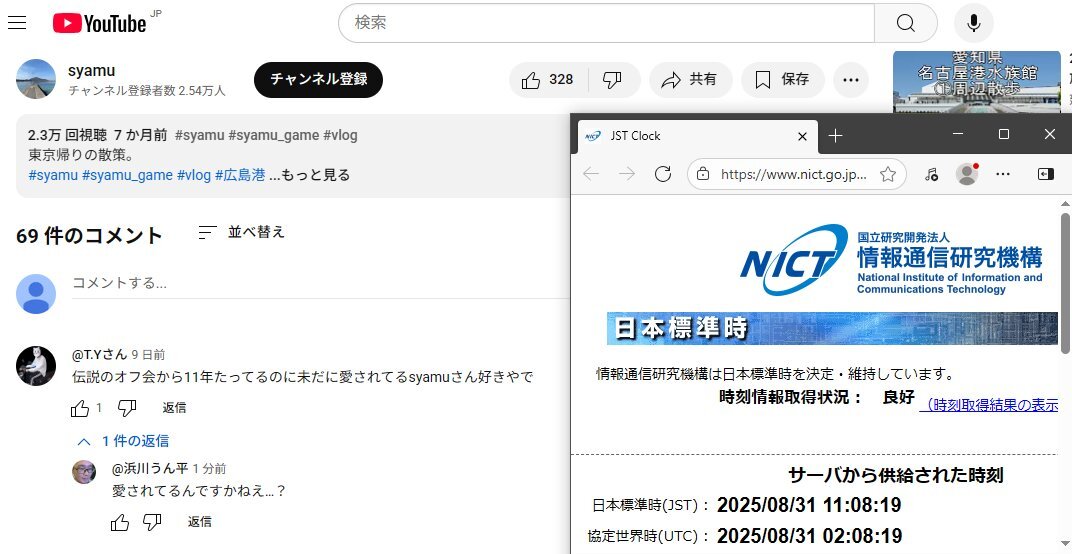Viewport: 1072px width, 554px height.
Task: Open a new tab in Edge window
Action: pyautogui.click(x=835, y=136)
